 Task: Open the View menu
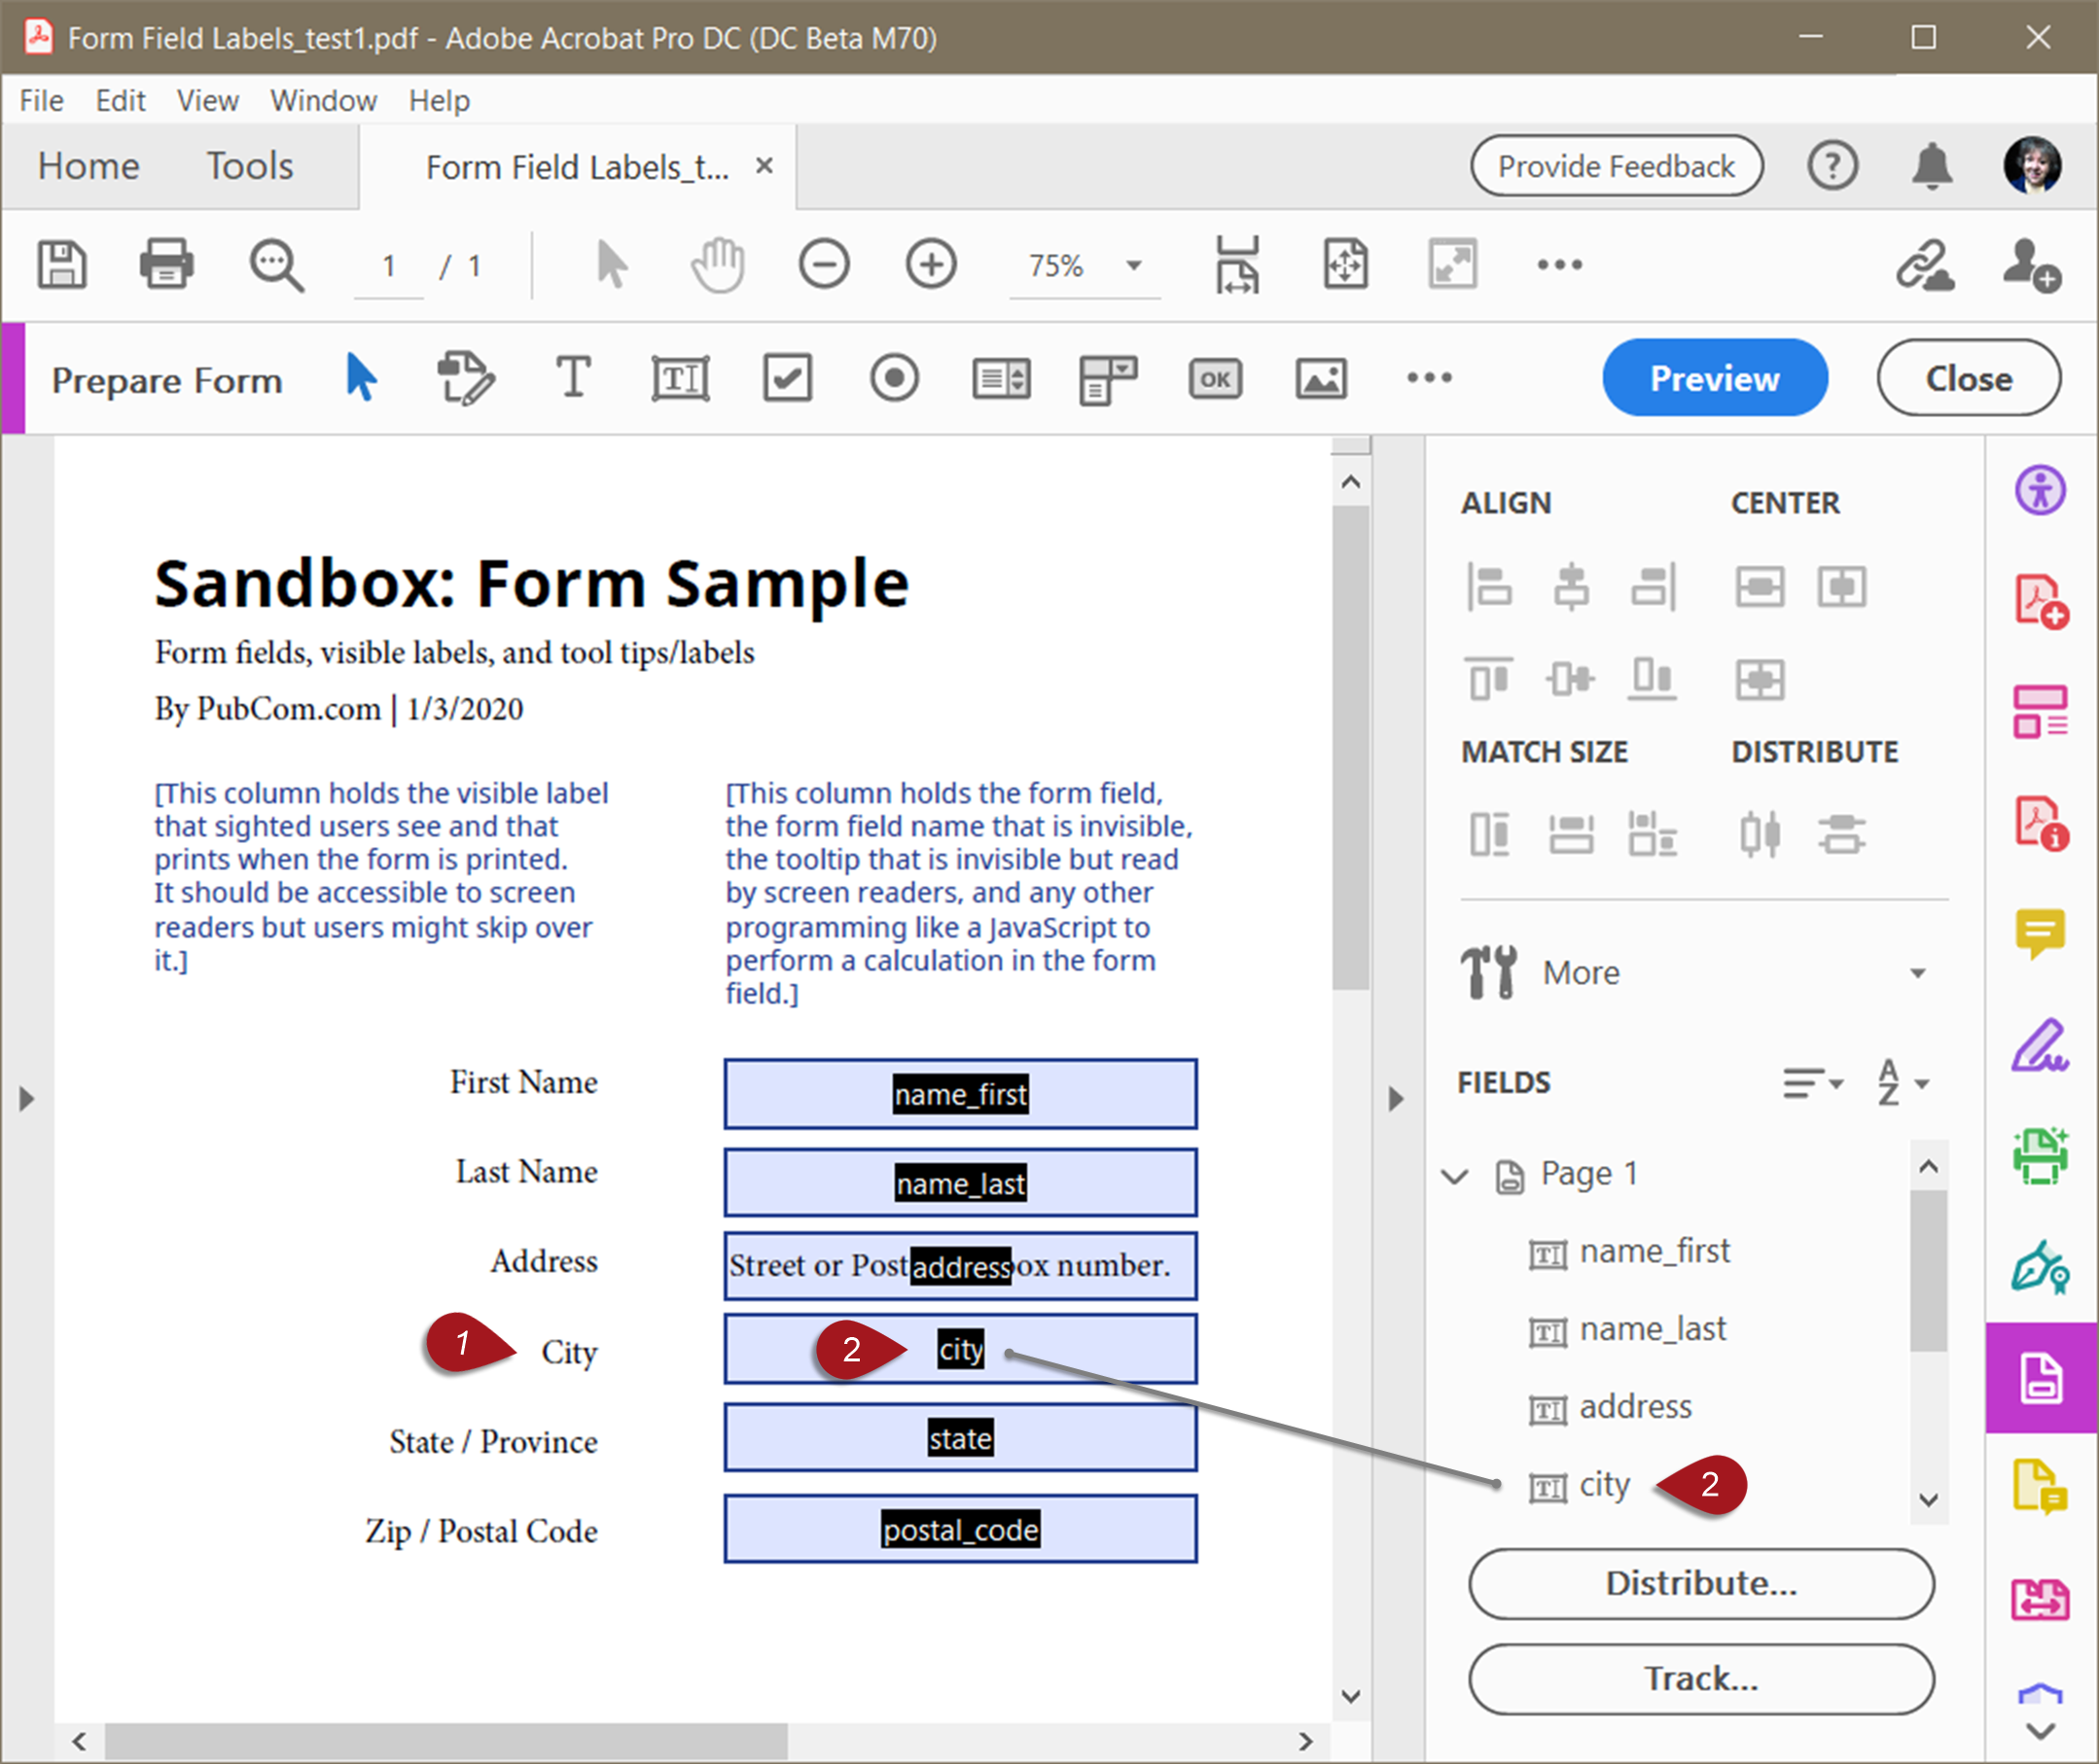(207, 101)
